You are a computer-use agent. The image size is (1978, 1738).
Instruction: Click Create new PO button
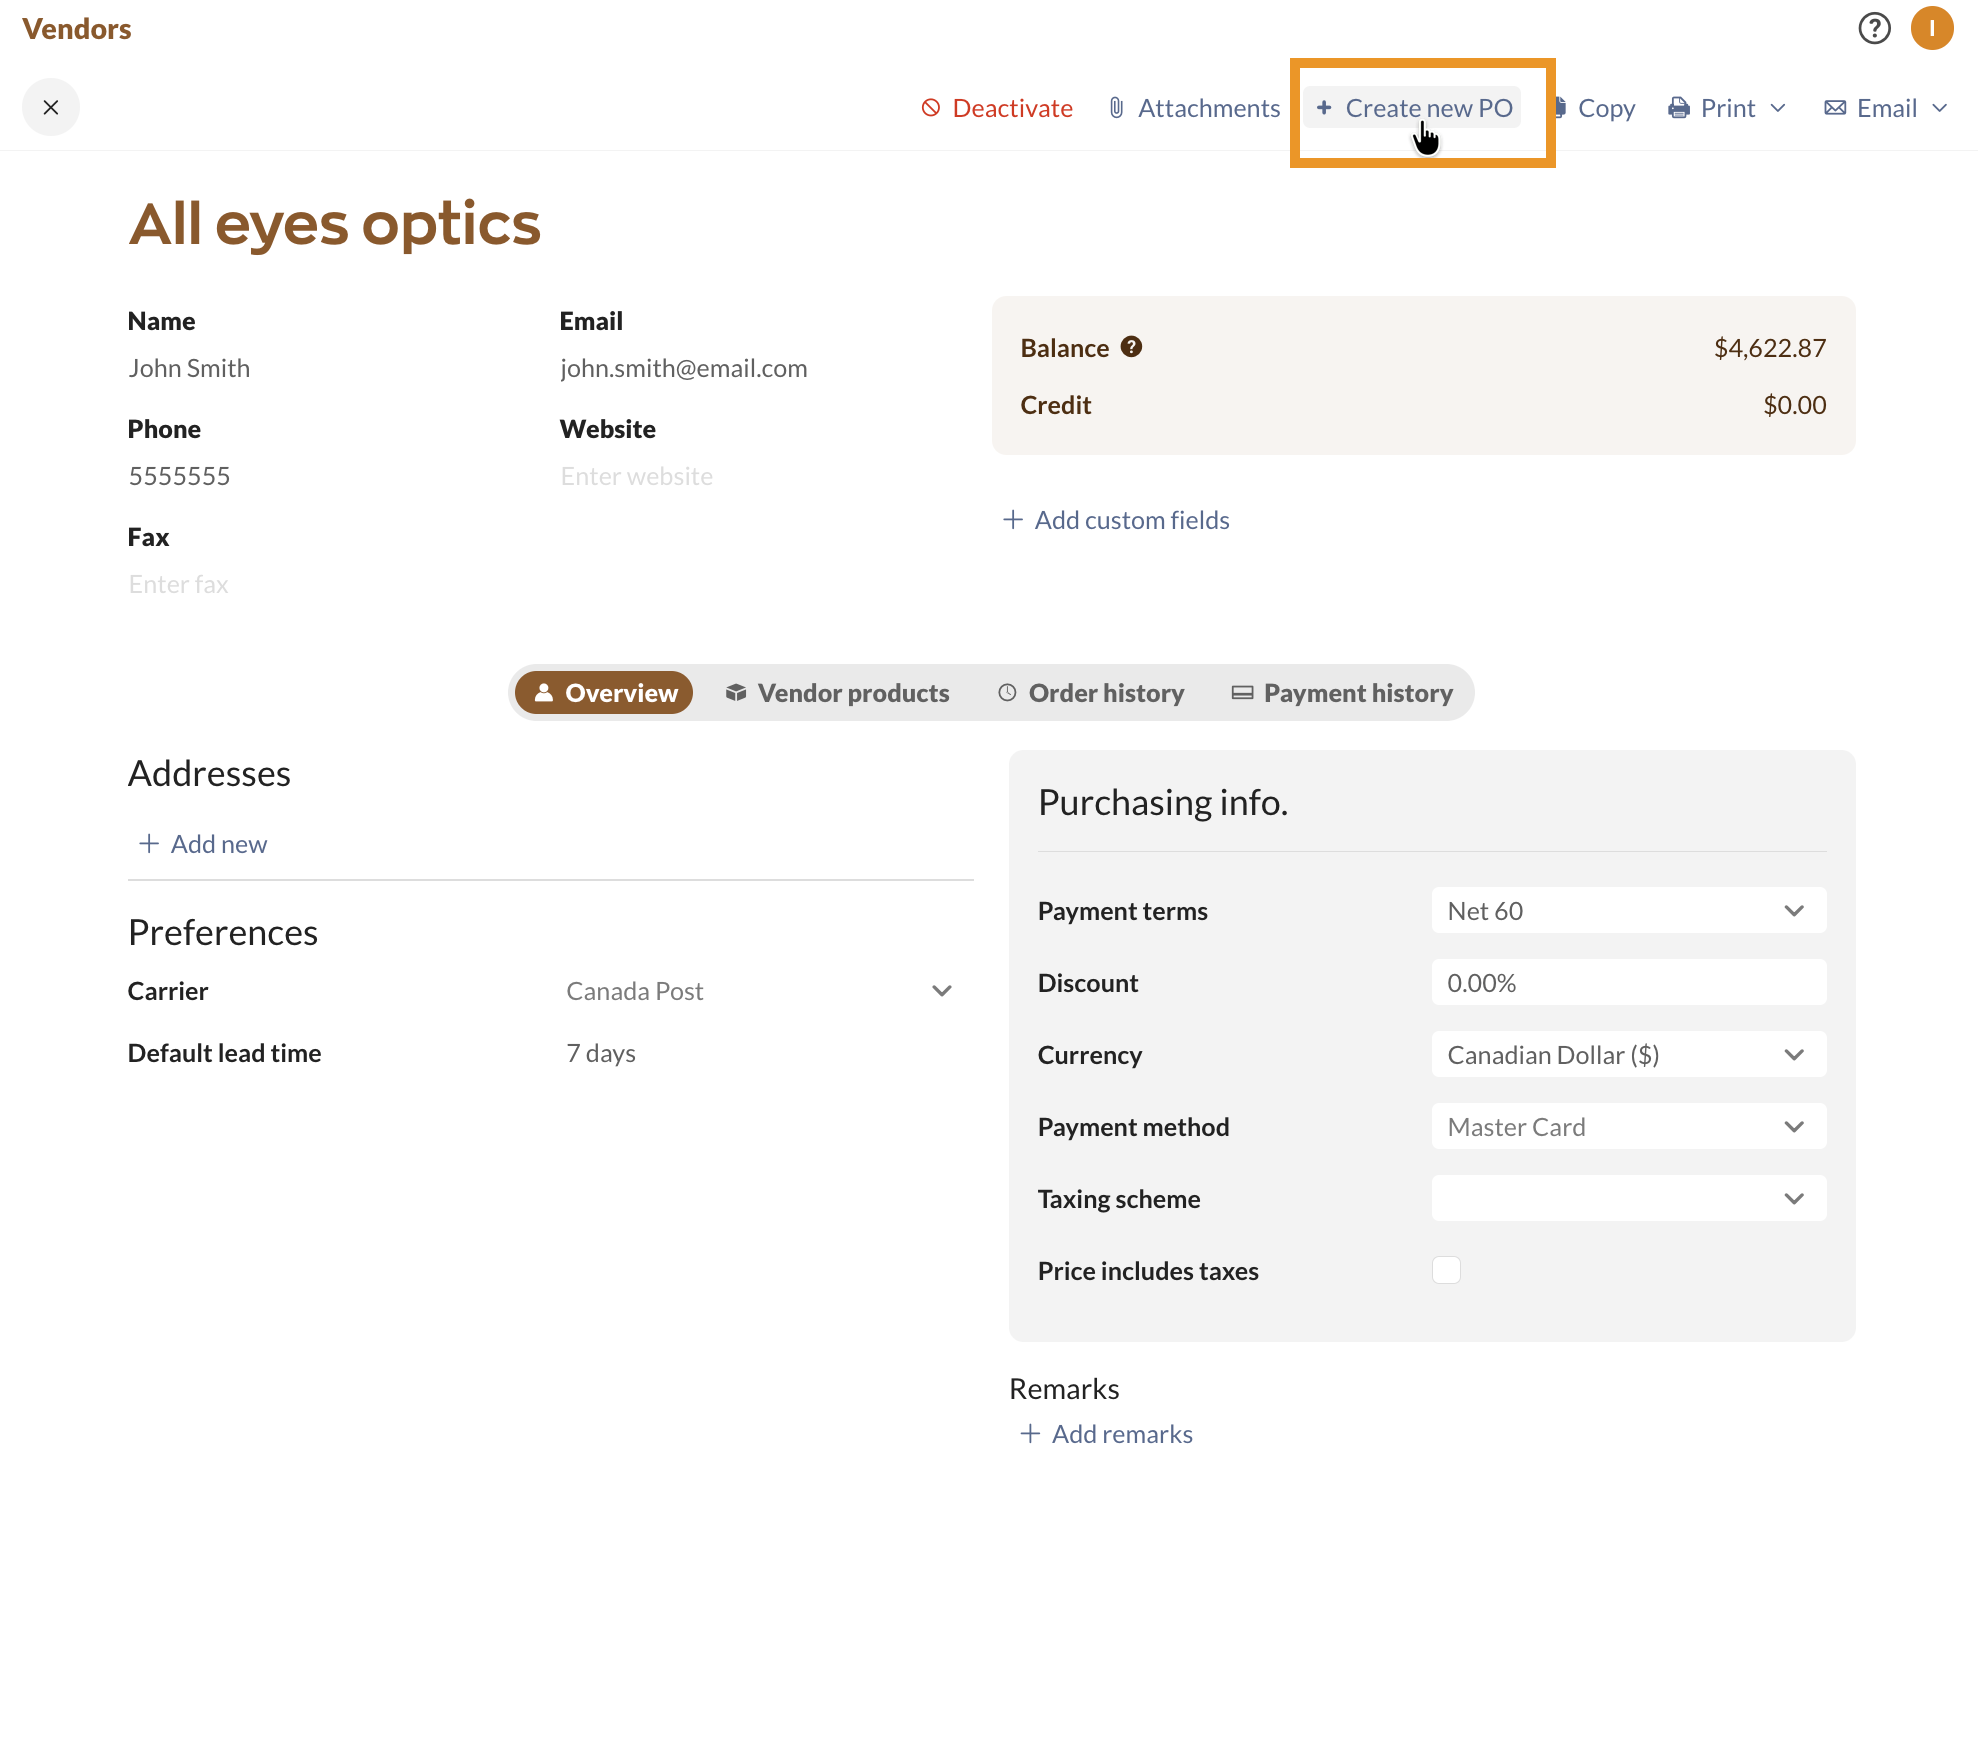[1414, 108]
